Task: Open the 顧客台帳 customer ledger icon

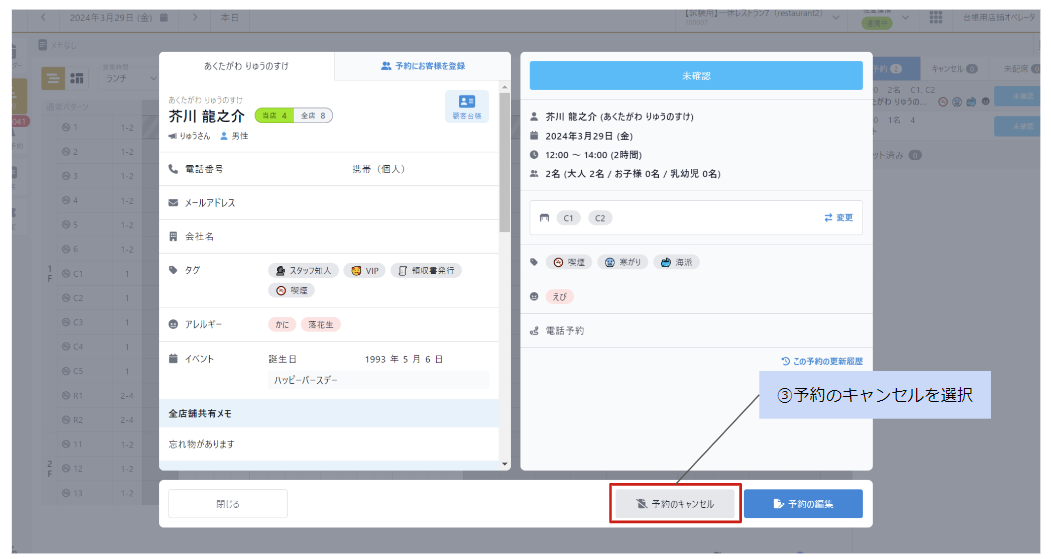Action: 466,106
